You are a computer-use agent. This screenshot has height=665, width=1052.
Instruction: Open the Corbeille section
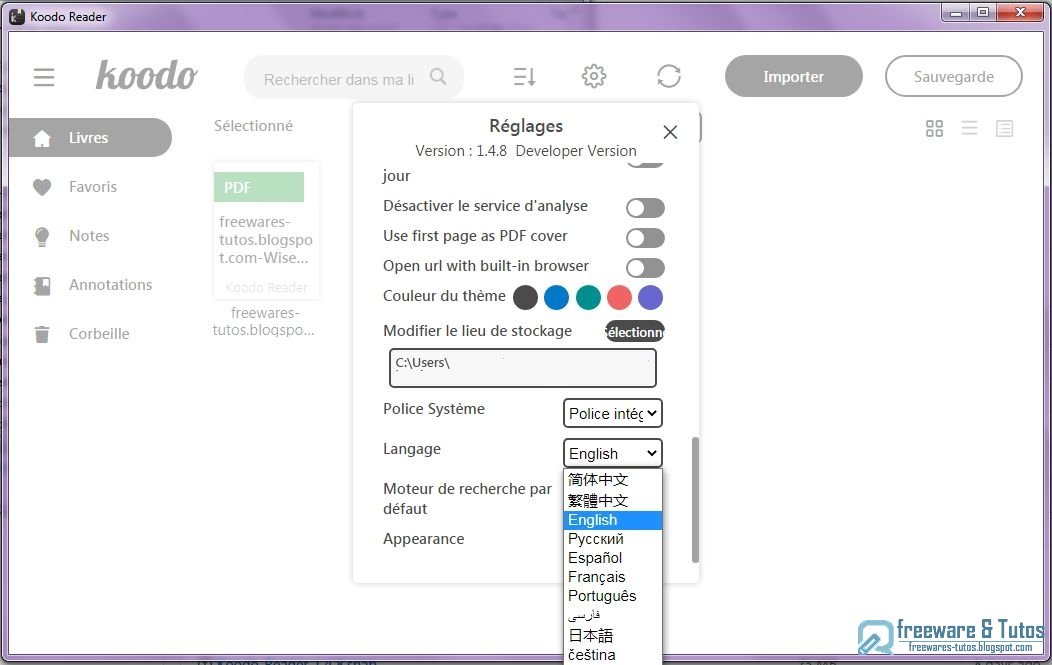click(x=99, y=334)
